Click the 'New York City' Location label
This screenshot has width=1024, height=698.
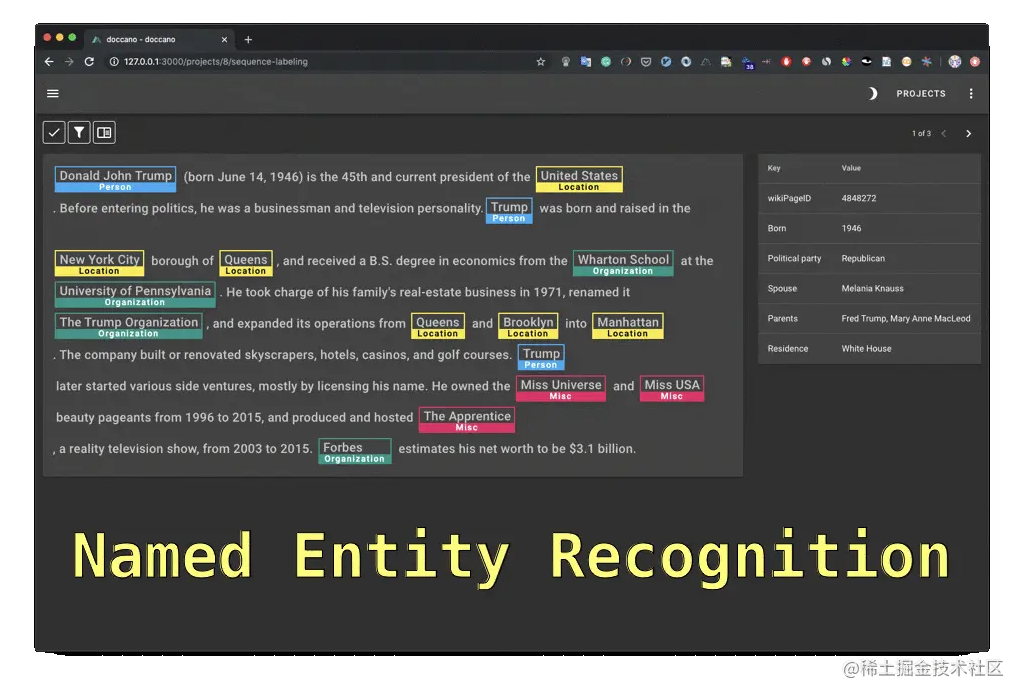99,263
